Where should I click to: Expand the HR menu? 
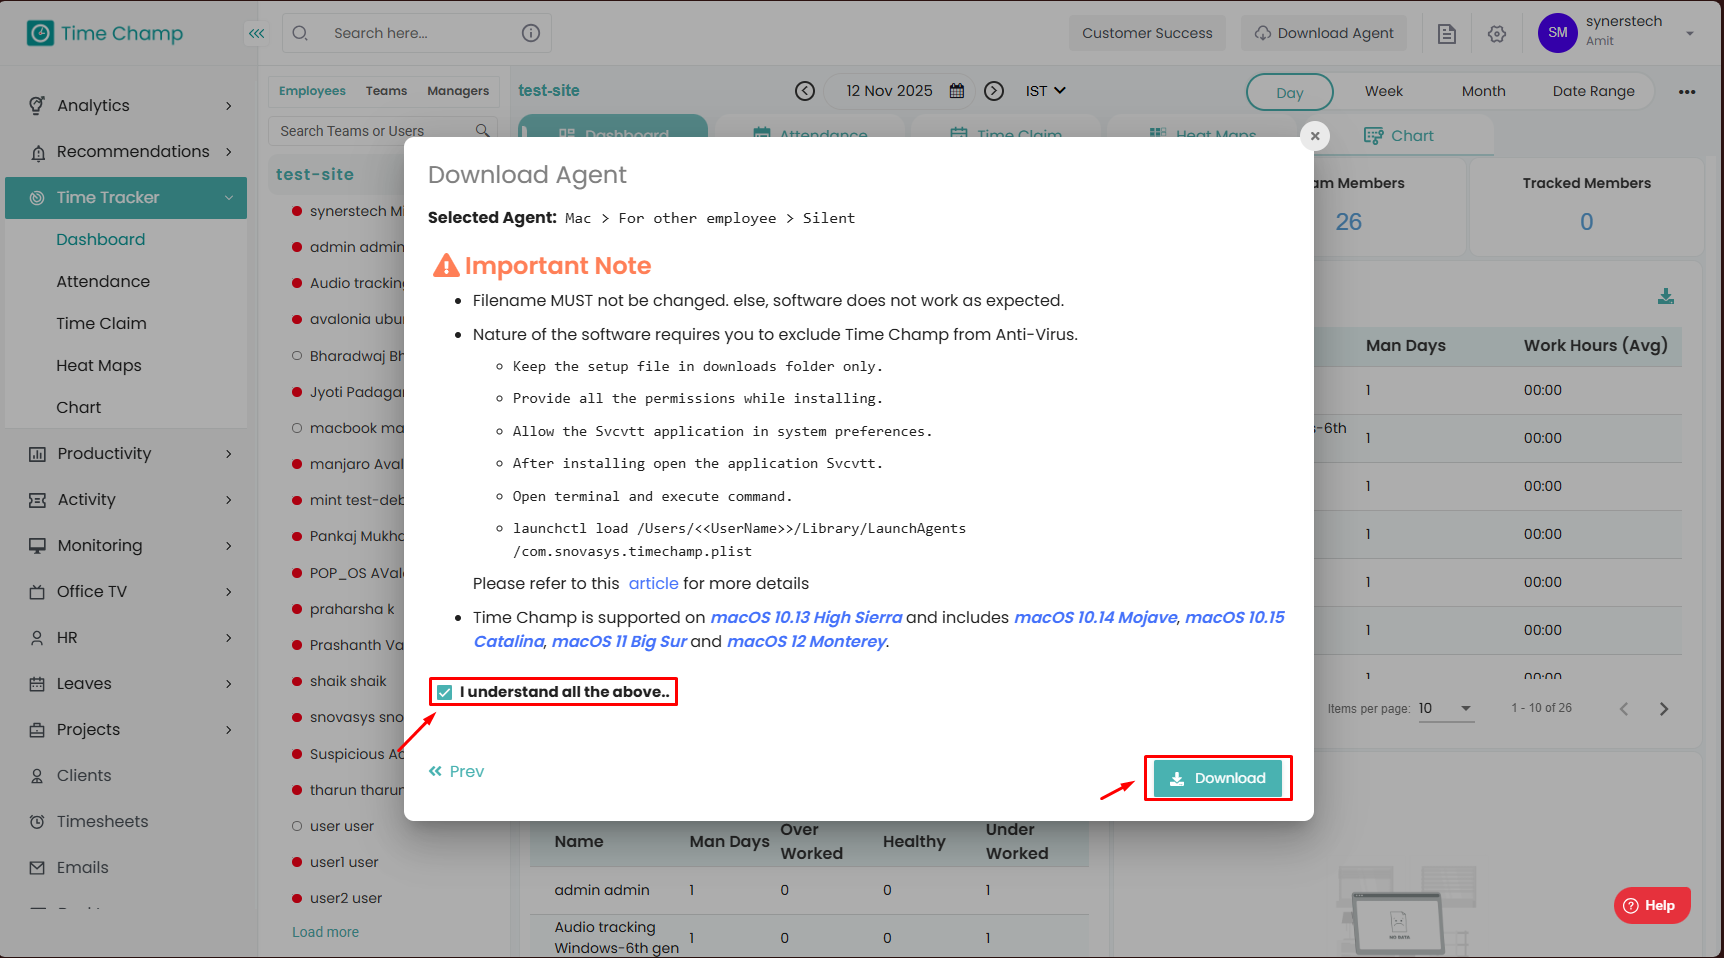click(x=229, y=638)
